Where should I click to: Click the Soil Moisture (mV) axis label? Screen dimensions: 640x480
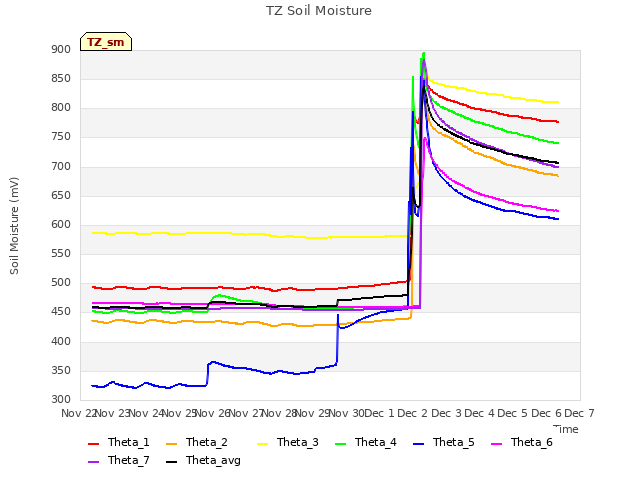click(14, 226)
